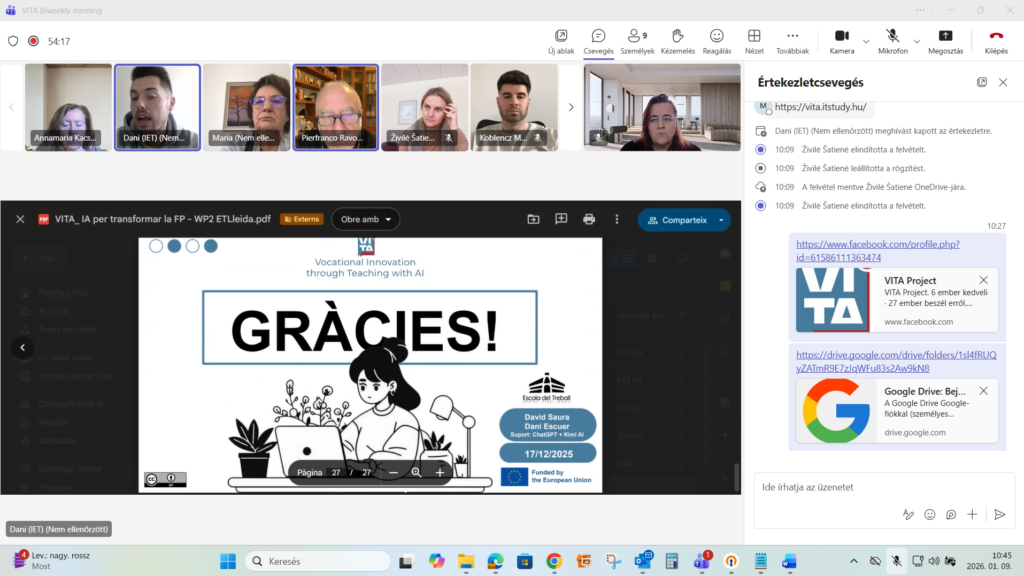Open the 'Obre amb' dropdown
Image resolution: width=1024 pixels, height=576 pixels.
pyautogui.click(x=365, y=219)
